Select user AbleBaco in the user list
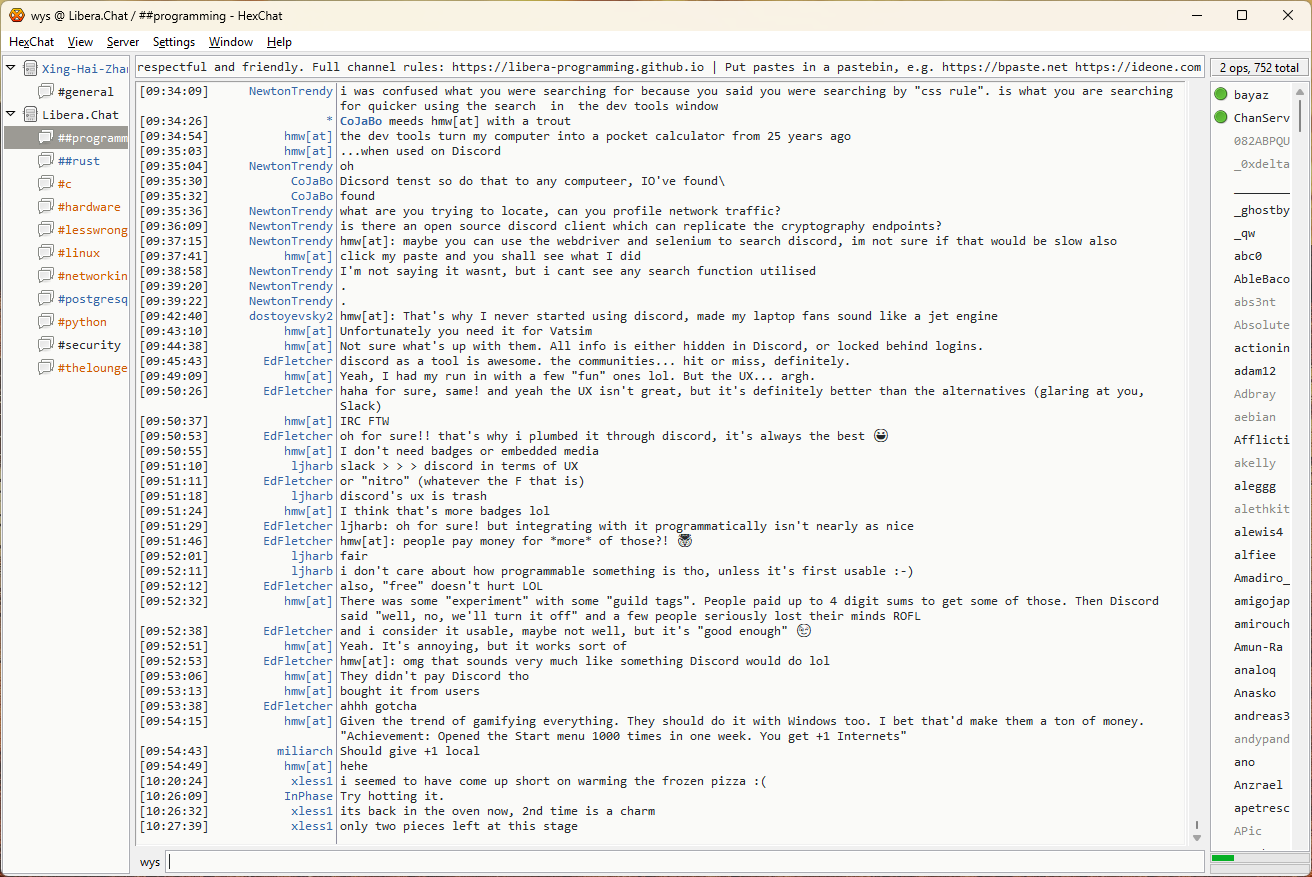Viewport: 1312px width, 877px height. [x=1261, y=279]
